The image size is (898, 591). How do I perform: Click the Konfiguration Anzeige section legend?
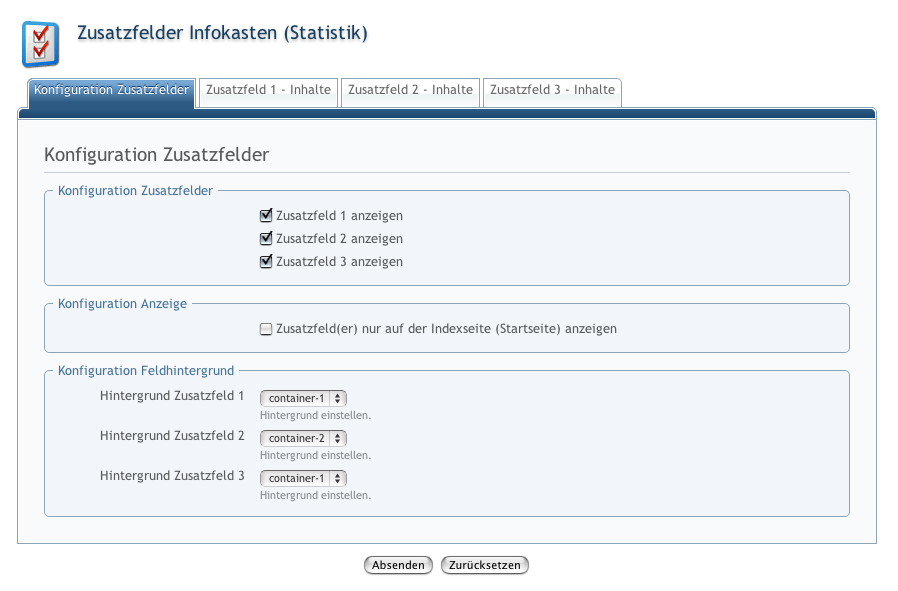coord(122,304)
